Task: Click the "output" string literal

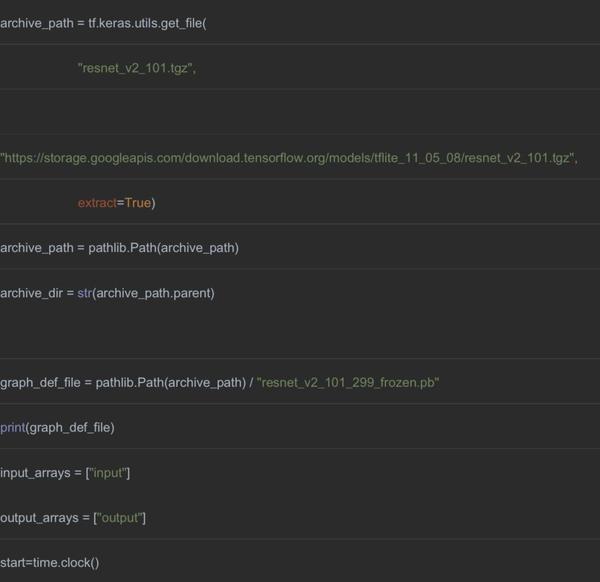Action: tap(121, 518)
